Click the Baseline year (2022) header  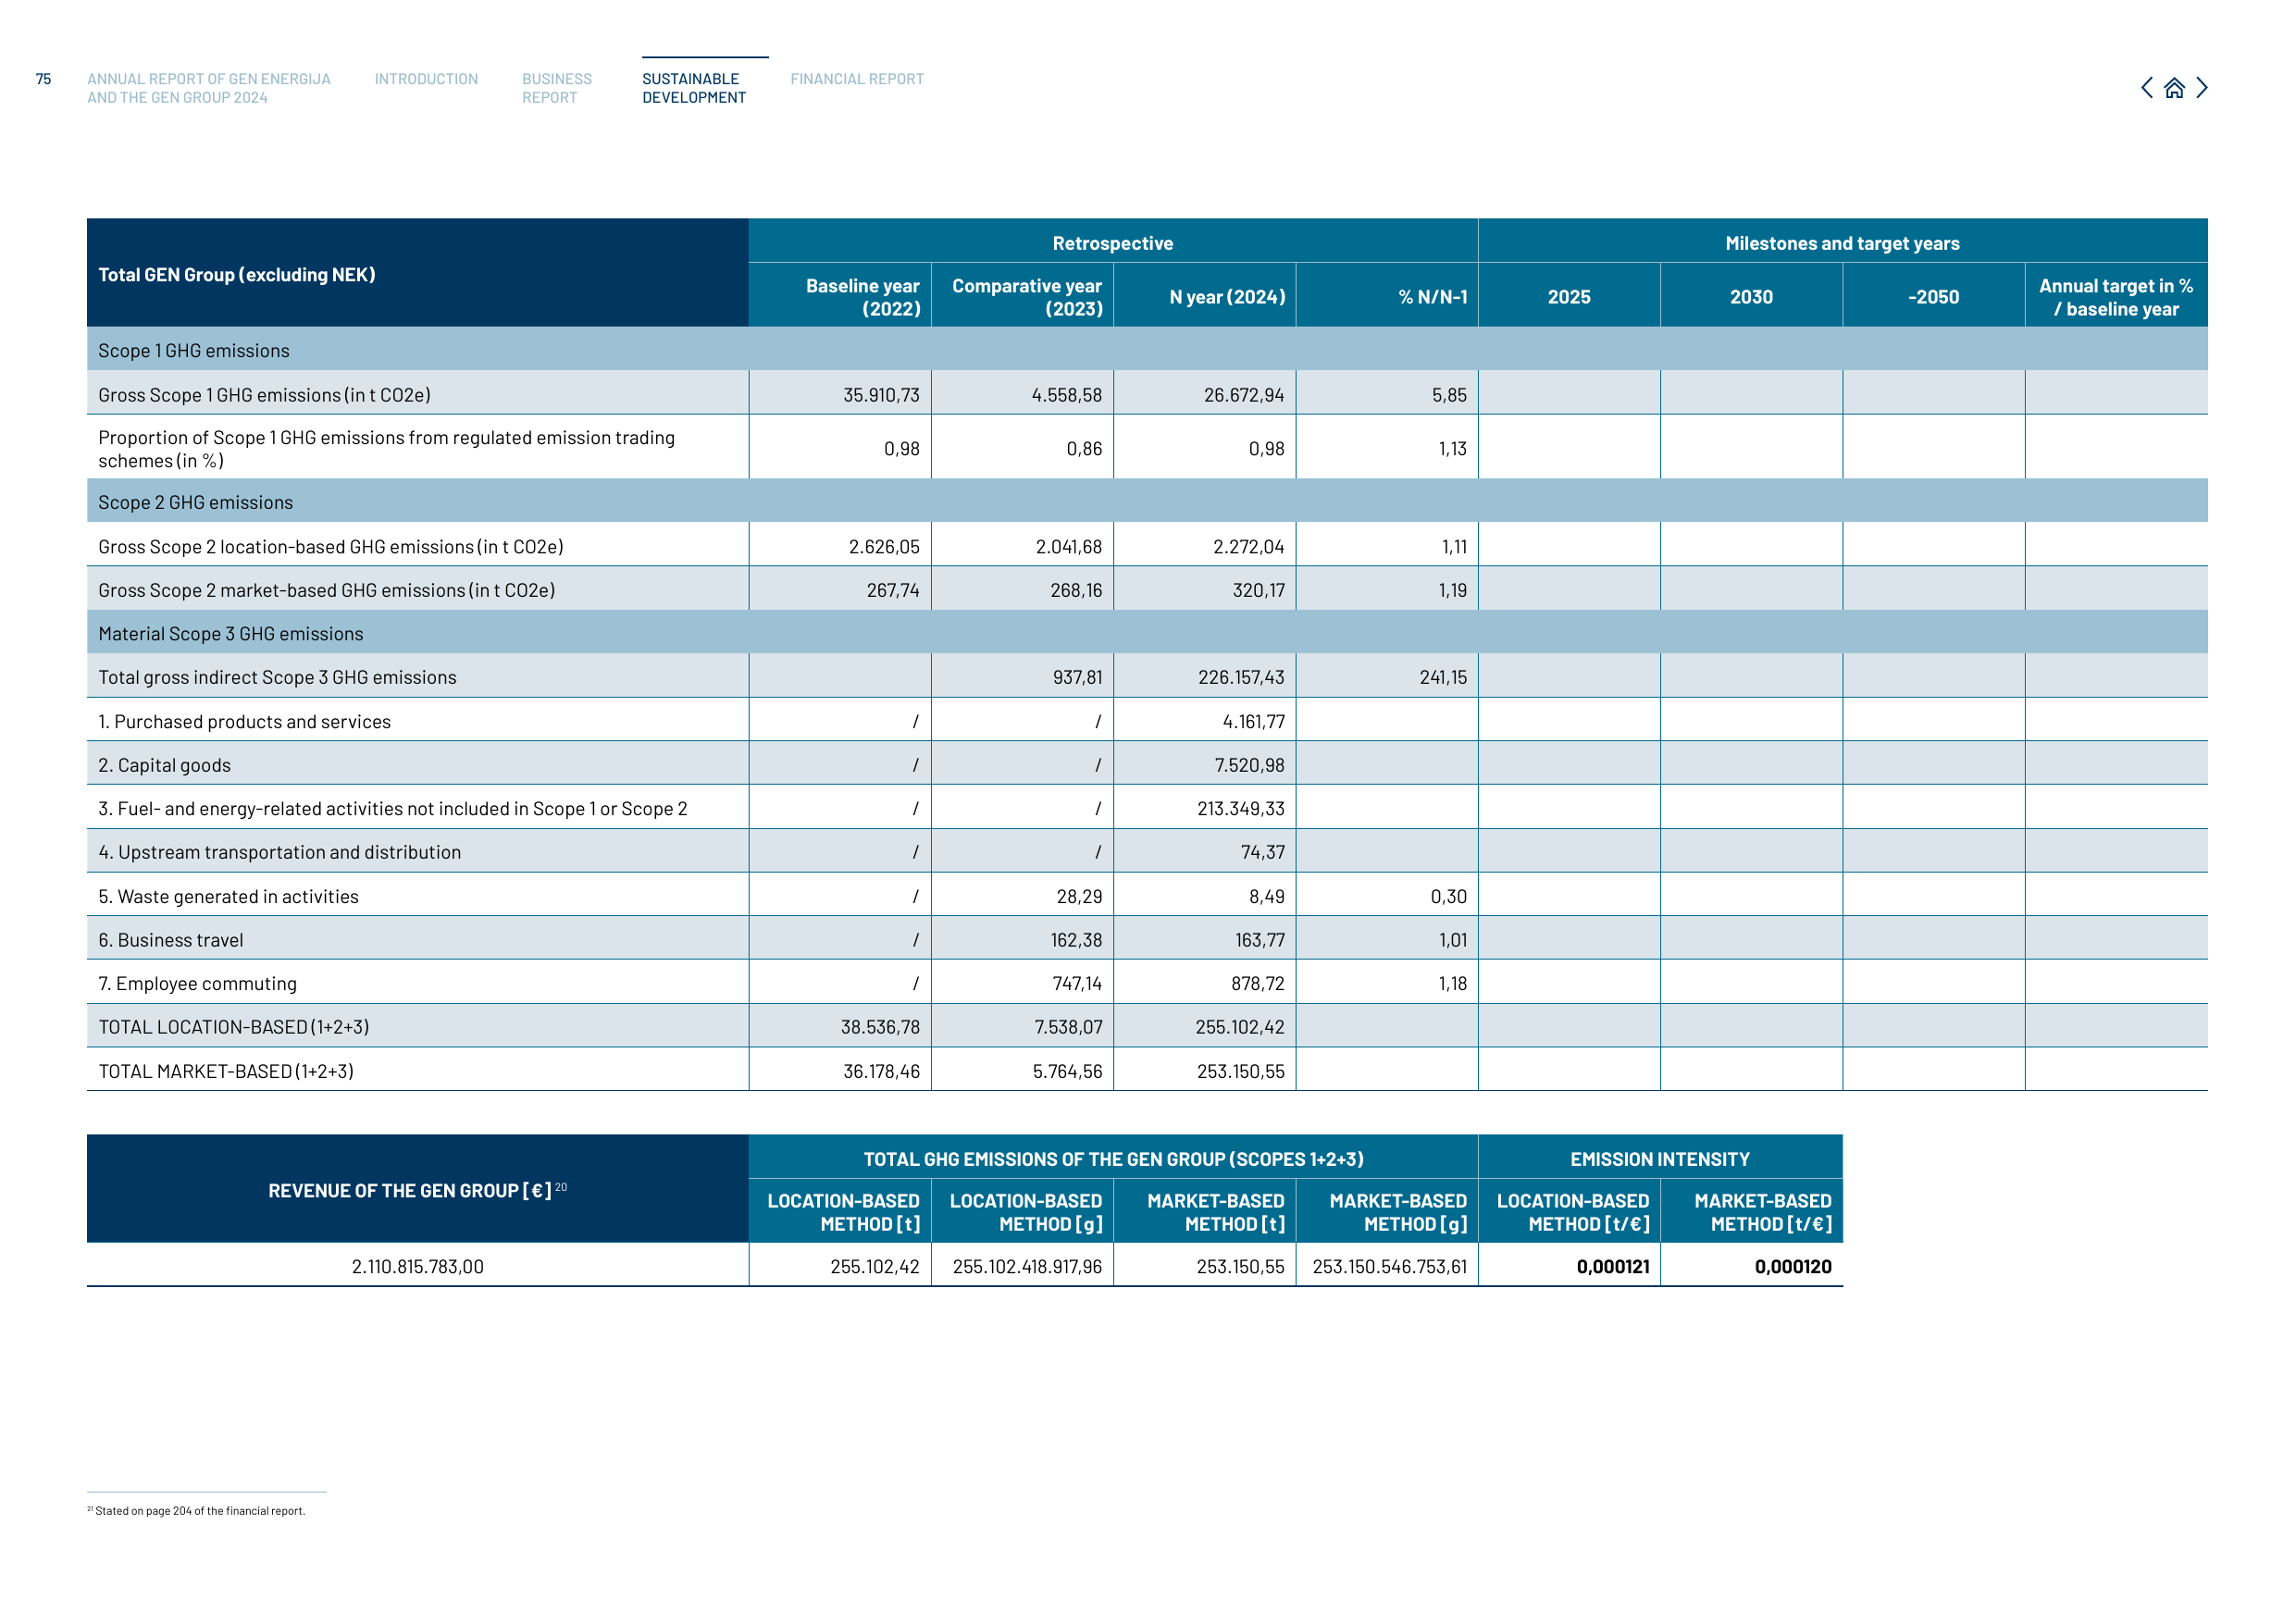(840, 297)
